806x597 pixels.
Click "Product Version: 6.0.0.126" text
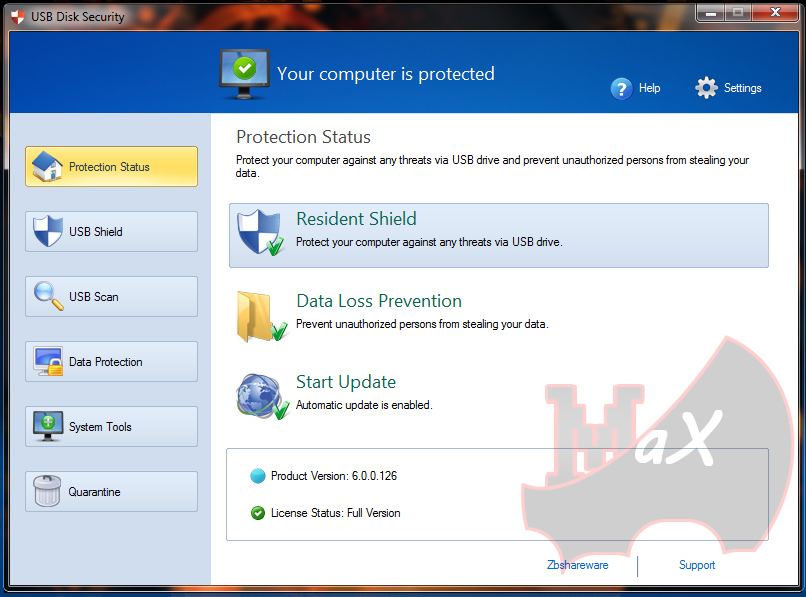(334, 476)
